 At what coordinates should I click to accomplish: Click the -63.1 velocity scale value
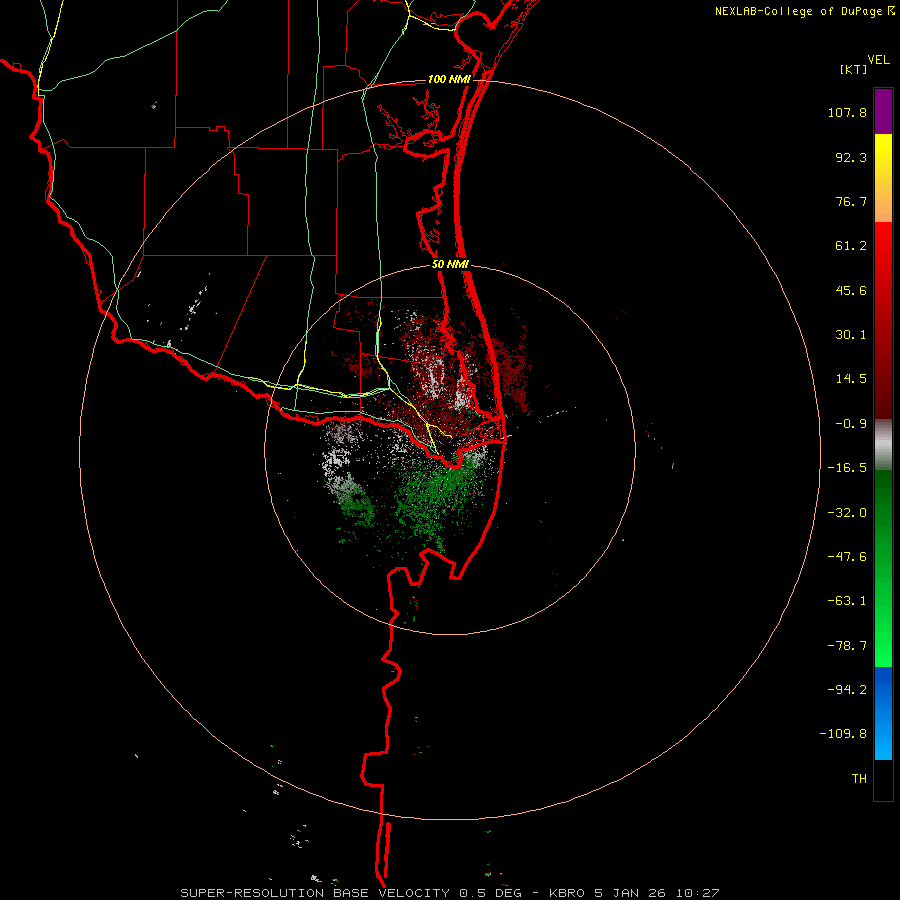point(847,601)
